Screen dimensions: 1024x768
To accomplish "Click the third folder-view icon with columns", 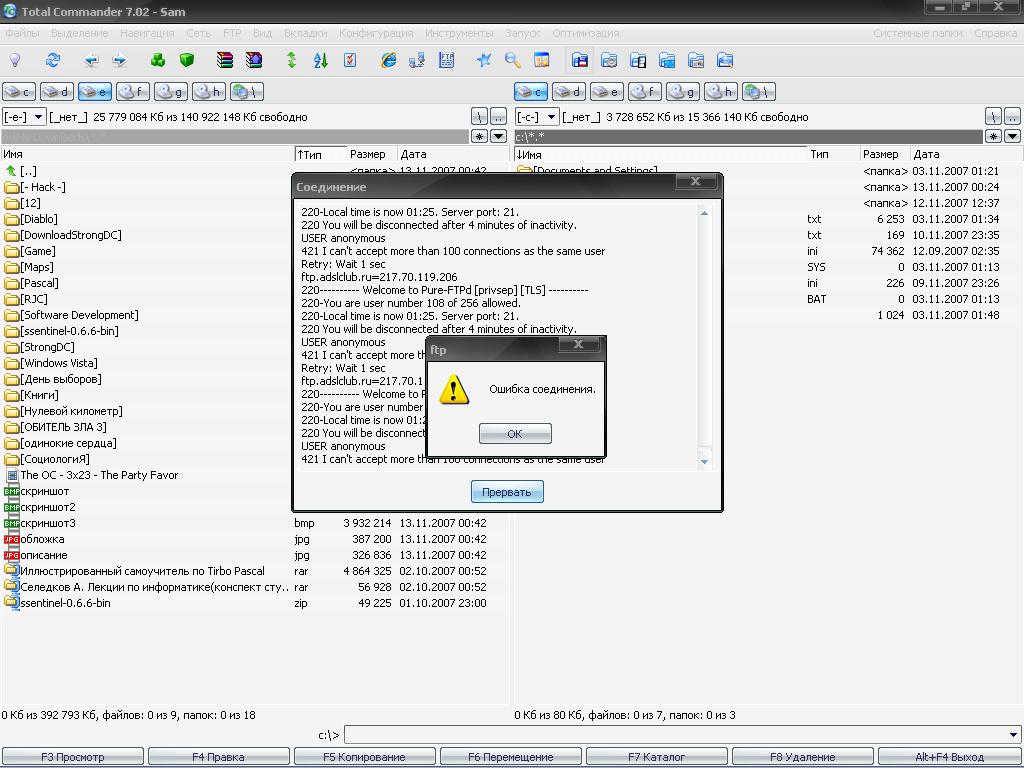I will tap(638, 61).
